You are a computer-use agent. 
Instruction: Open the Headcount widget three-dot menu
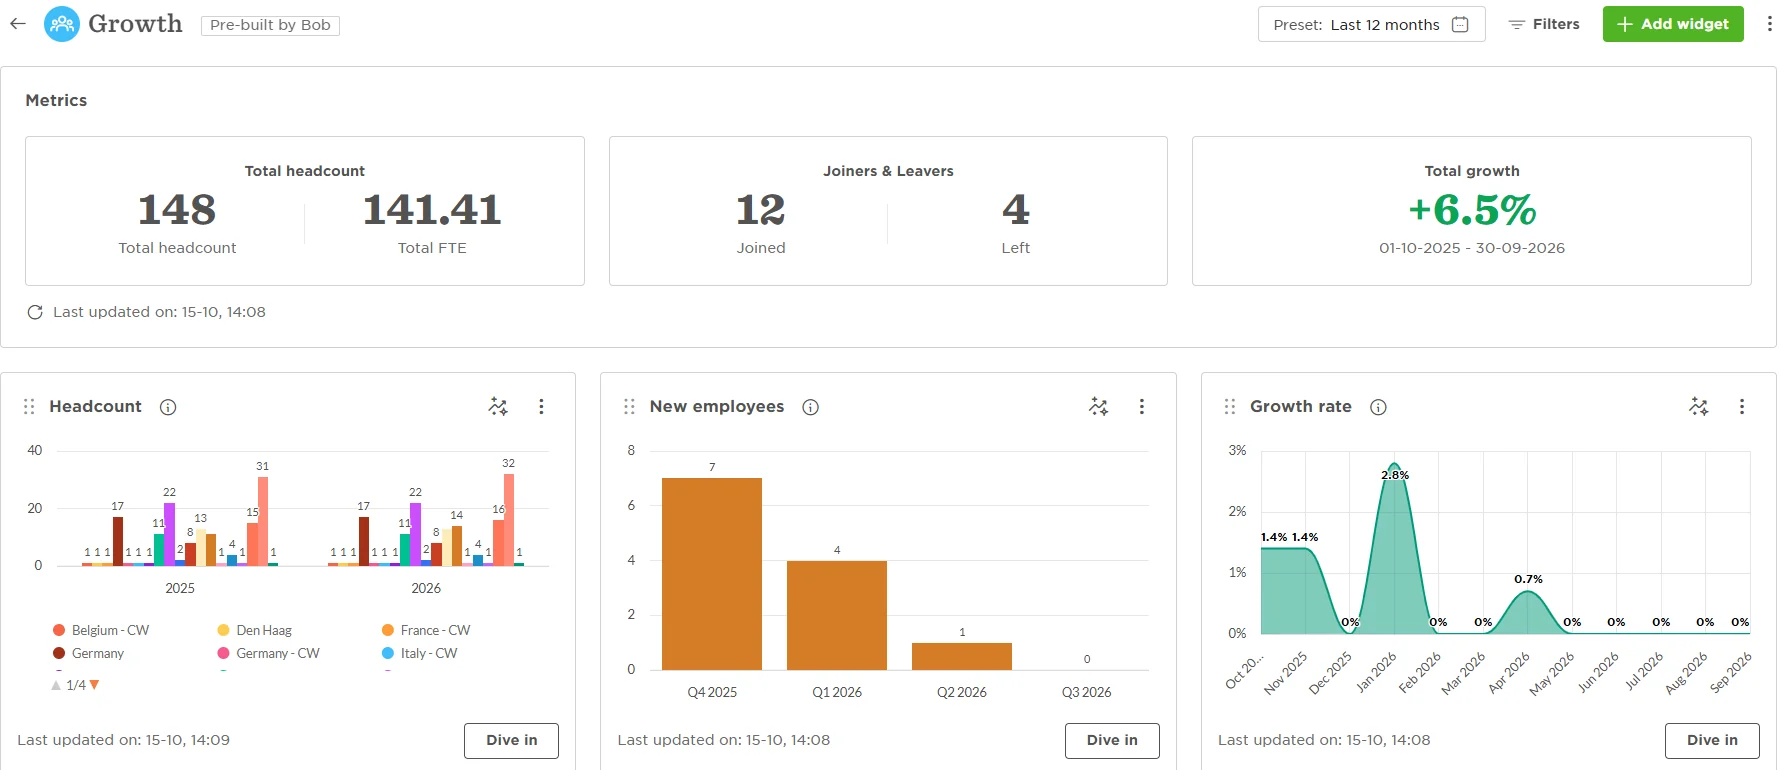(x=541, y=406)
